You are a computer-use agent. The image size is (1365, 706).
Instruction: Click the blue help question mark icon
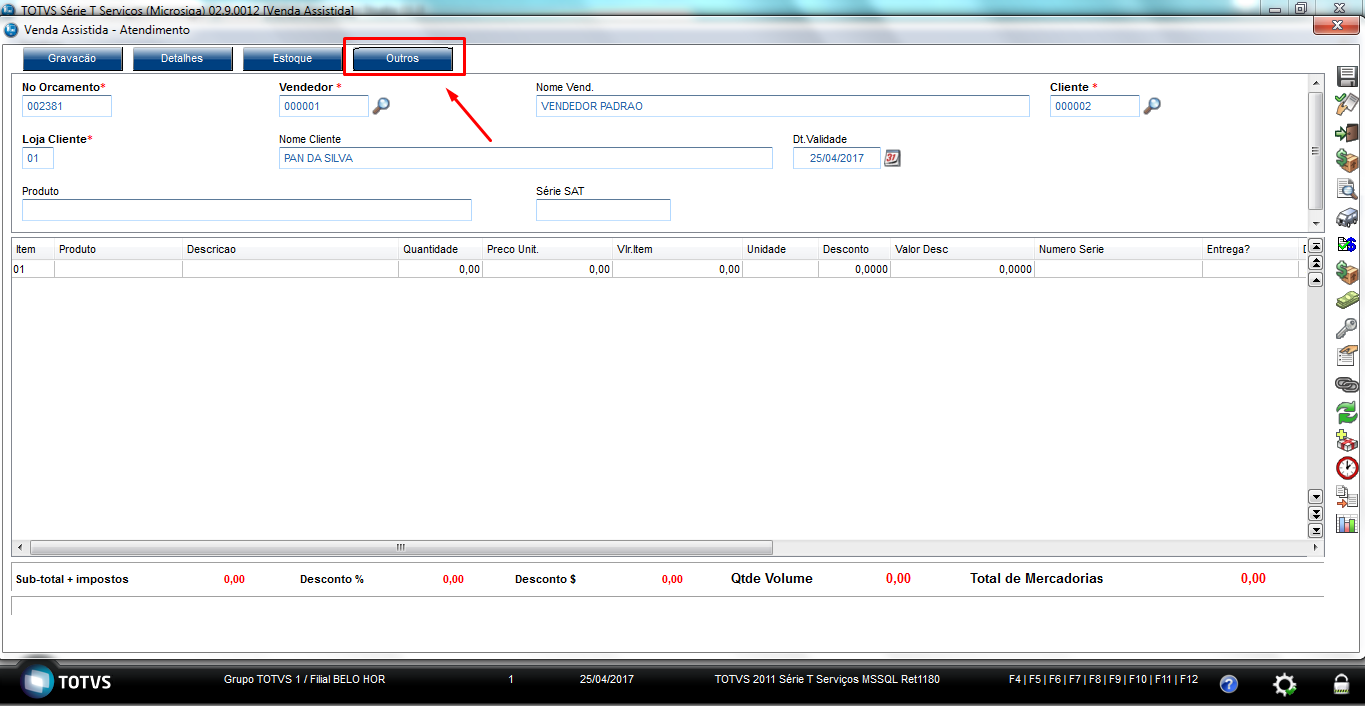pos(1229,684)
